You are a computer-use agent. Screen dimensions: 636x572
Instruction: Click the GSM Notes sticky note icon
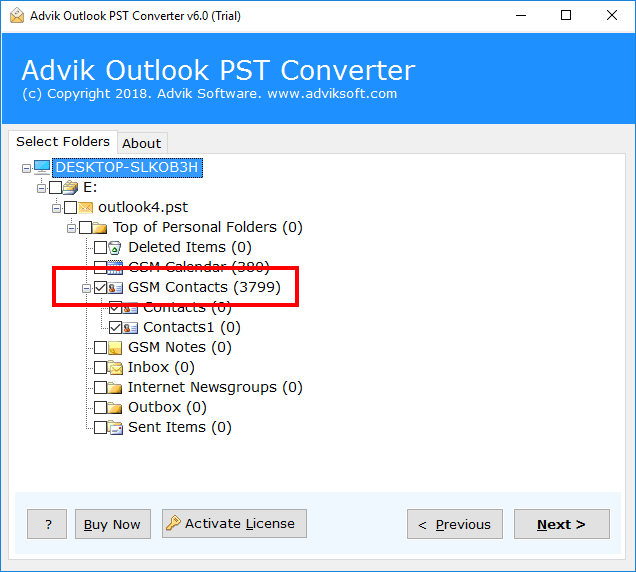coord(115,348)
